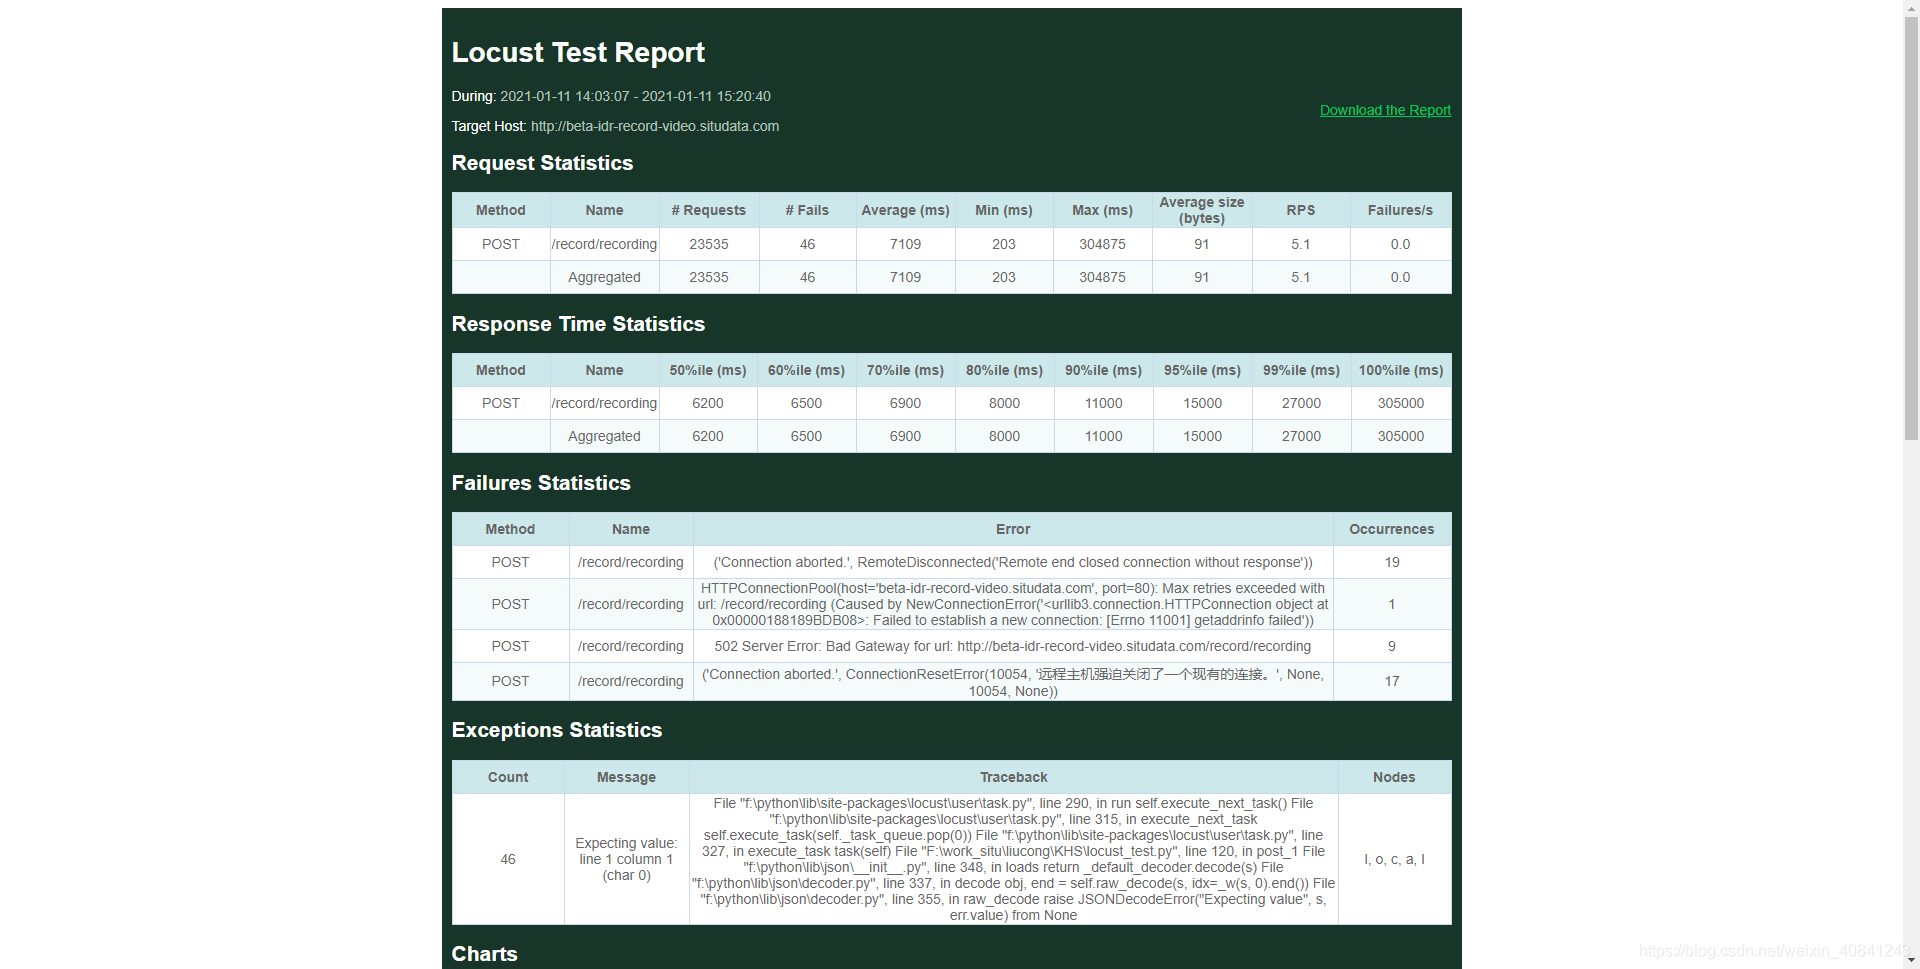
Task: Click the ConnectionResetError 10054 message
Action: tap(1013, 682)
